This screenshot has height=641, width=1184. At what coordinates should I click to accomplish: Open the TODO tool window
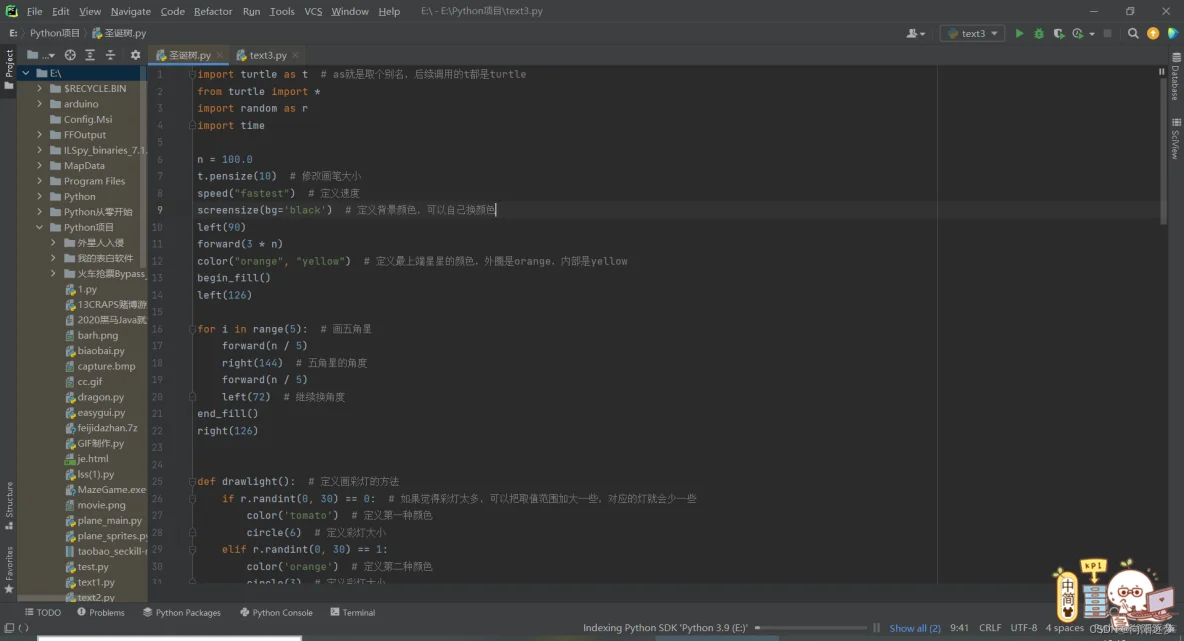43,612
